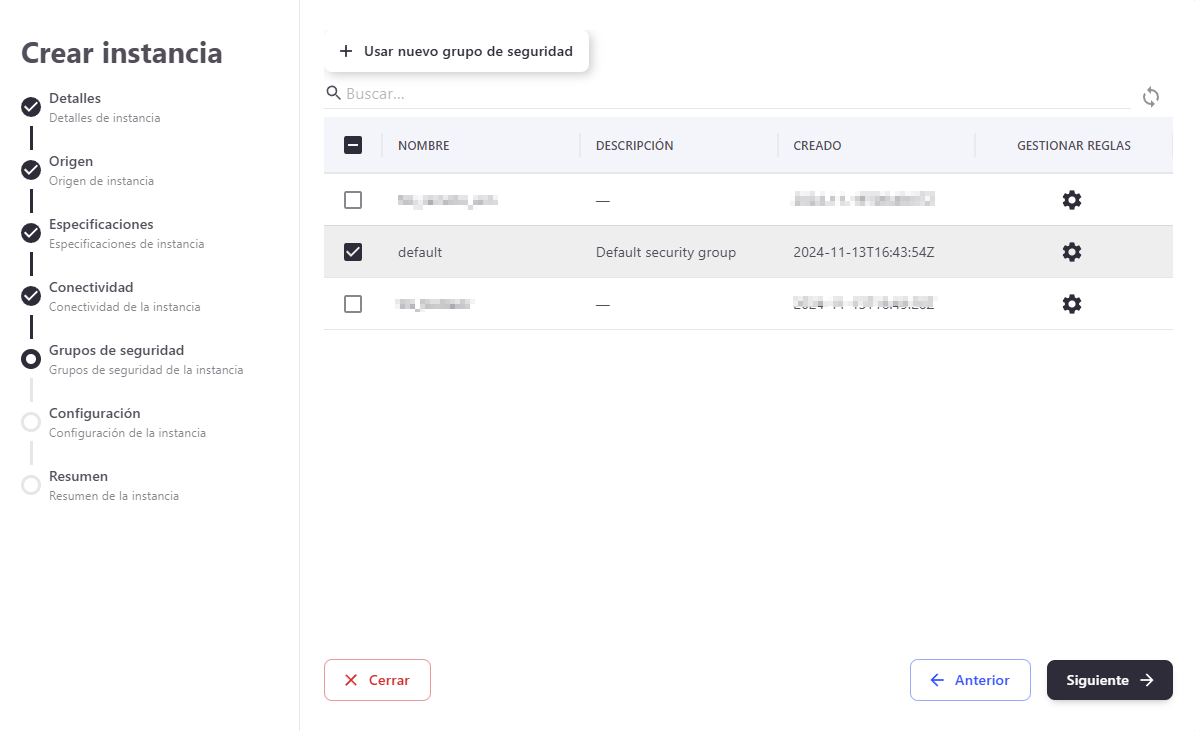Go back with the Anterior button
Screen dimensions: 1195x731
click(969, 680)
